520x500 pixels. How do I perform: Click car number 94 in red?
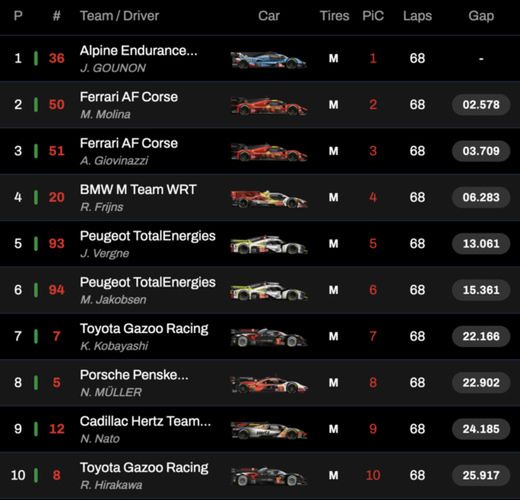57,290
